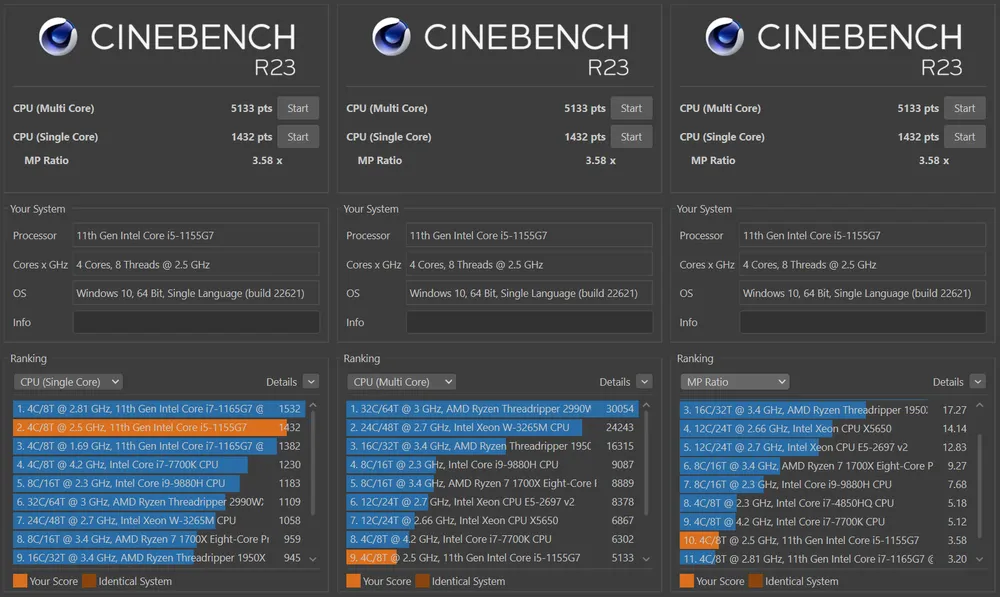This screenshot has width=1000, height=597.
Task: Click the orange Your Score legend icon under MP Ratio ranking
Action: (x=687, y=581)
